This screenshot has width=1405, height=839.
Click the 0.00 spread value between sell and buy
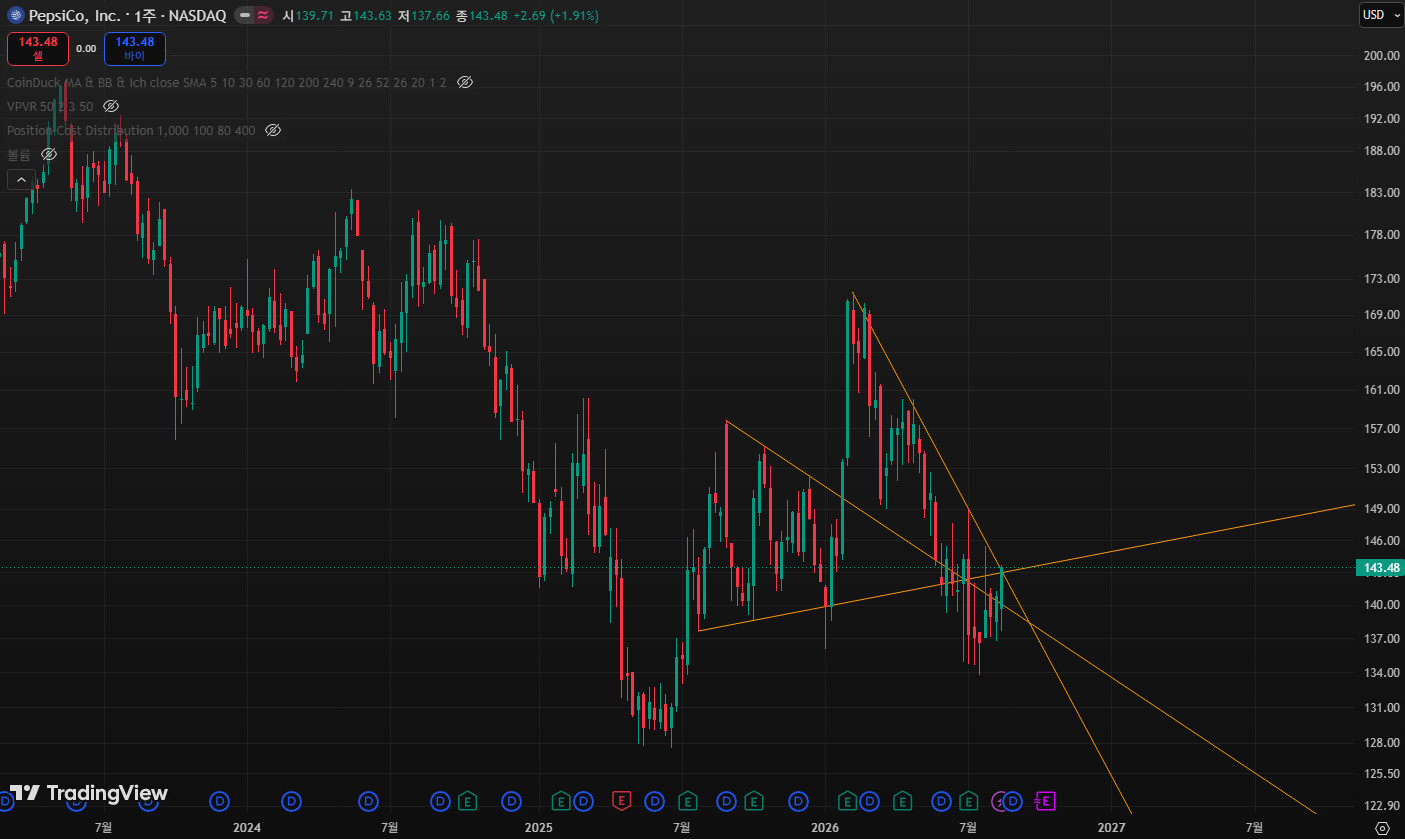[x=86, y=48]
